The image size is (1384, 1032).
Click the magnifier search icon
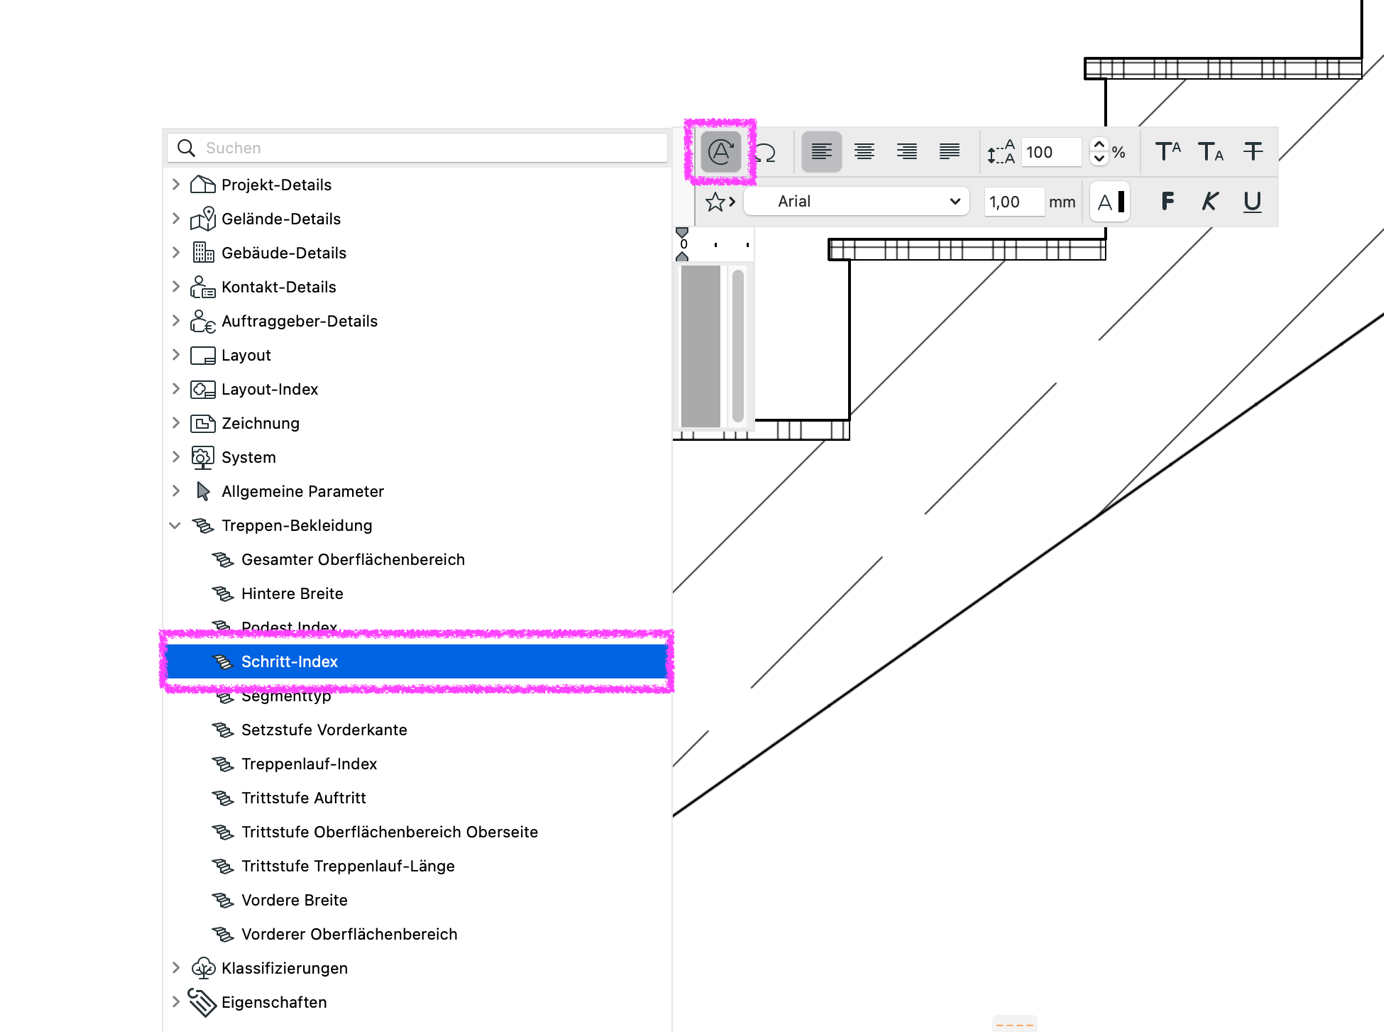click(186, 148)
